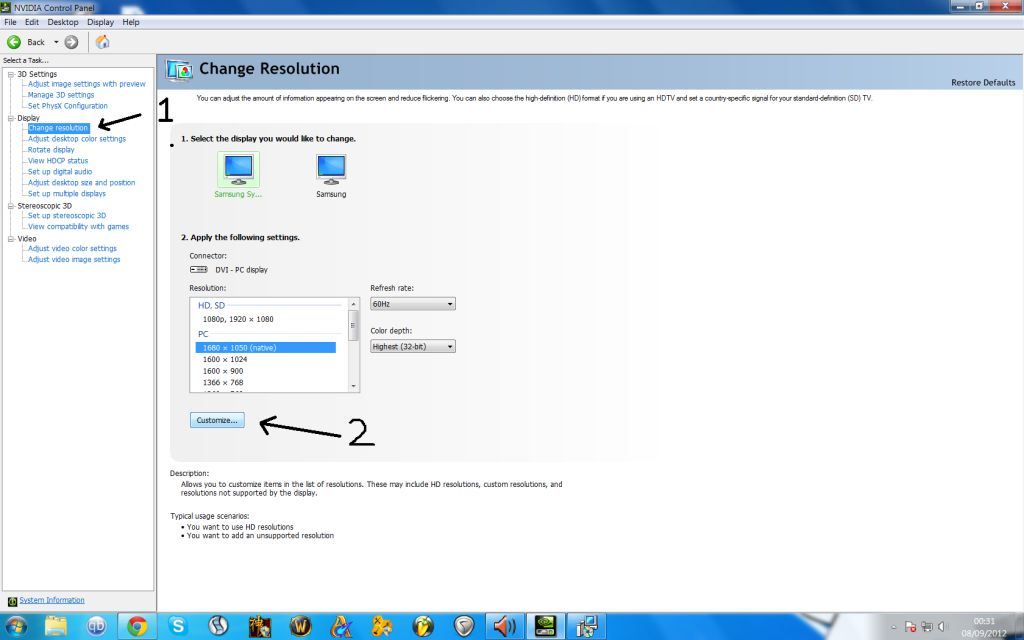The width and height of the screenshot is (1024, 640).
Task: Collapse the 3D Settings tree node
Action: [x=11, y=74]
